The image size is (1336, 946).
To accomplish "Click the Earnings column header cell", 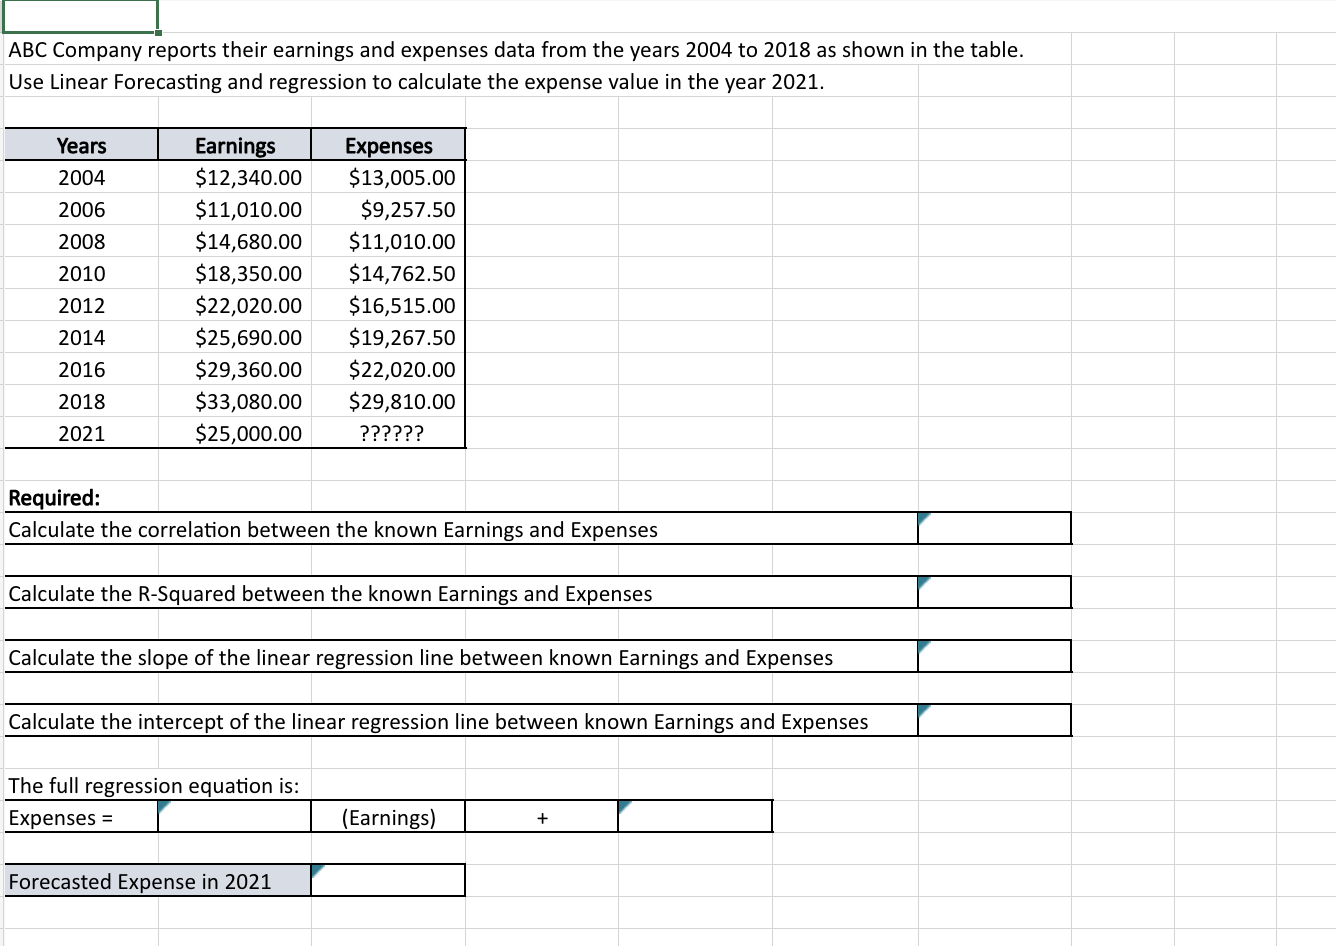I will pyautogui.click(x=234, y=145).
